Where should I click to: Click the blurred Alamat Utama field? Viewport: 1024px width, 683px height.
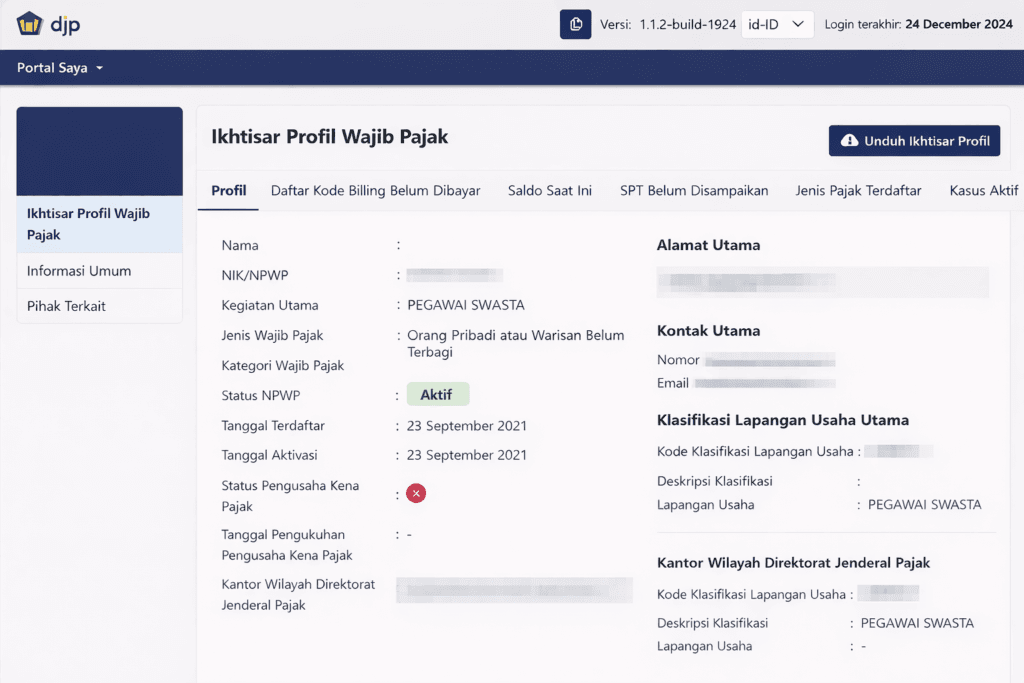point(822,282)
